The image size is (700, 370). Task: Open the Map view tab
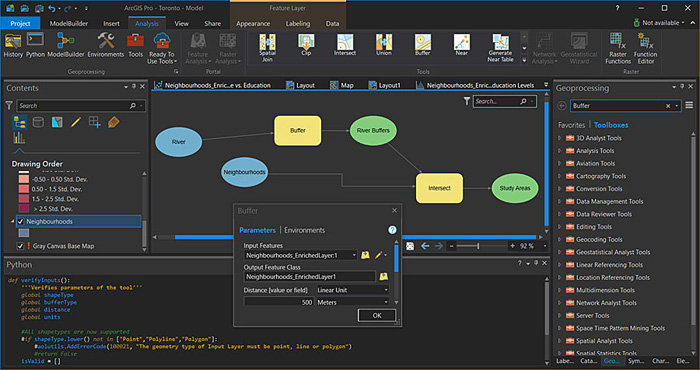point(342,85)
